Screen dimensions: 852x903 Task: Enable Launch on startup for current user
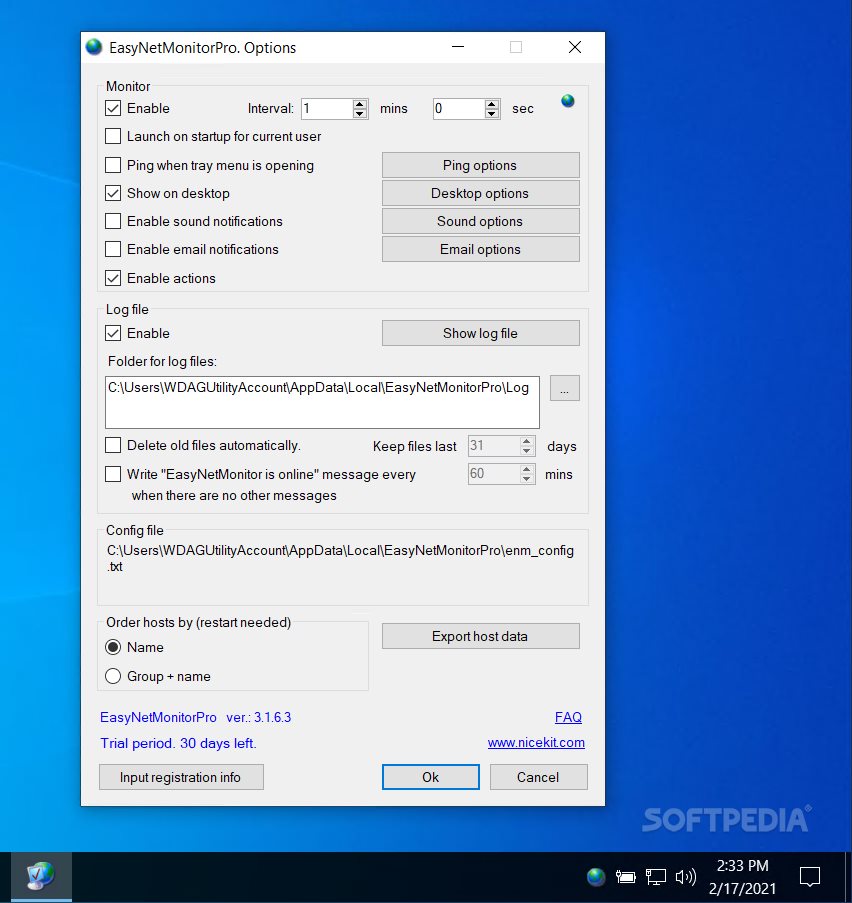[x=113, y=136]
